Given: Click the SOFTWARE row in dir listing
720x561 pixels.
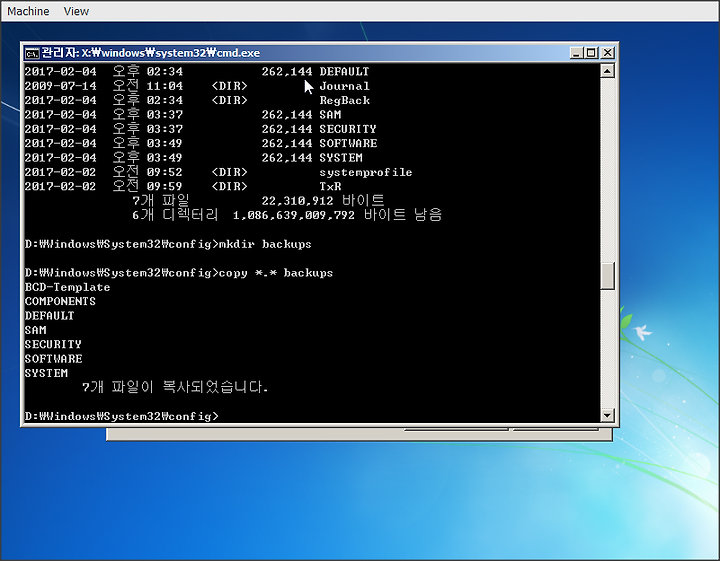Looking at the screenshot, I should [x=201, y=143].
